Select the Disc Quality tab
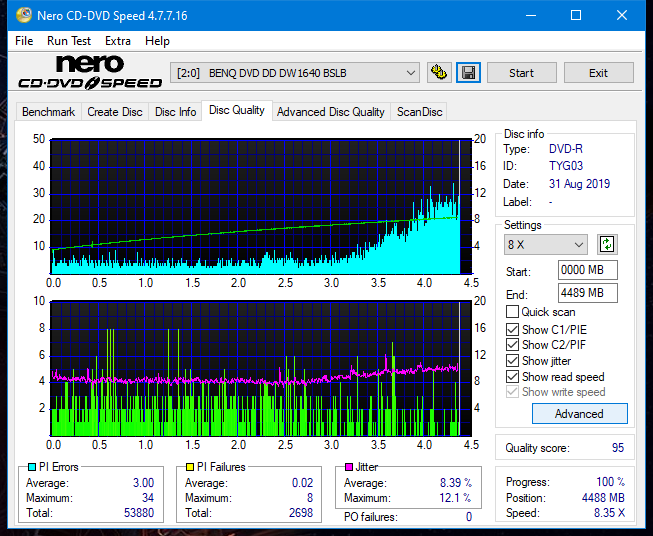The image size is (653, 536). 237,110
